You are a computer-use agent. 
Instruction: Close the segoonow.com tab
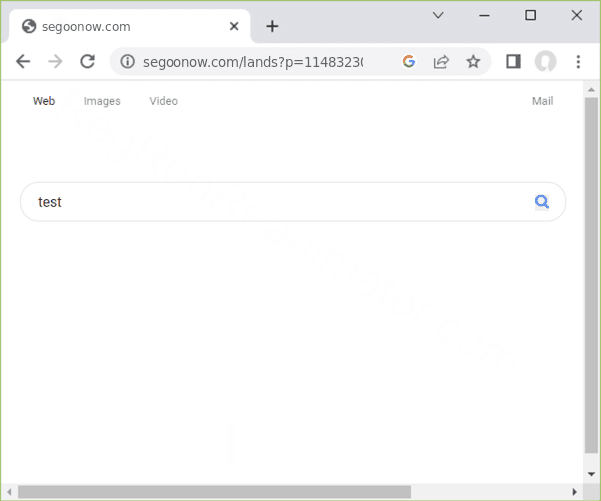(234, 26)
